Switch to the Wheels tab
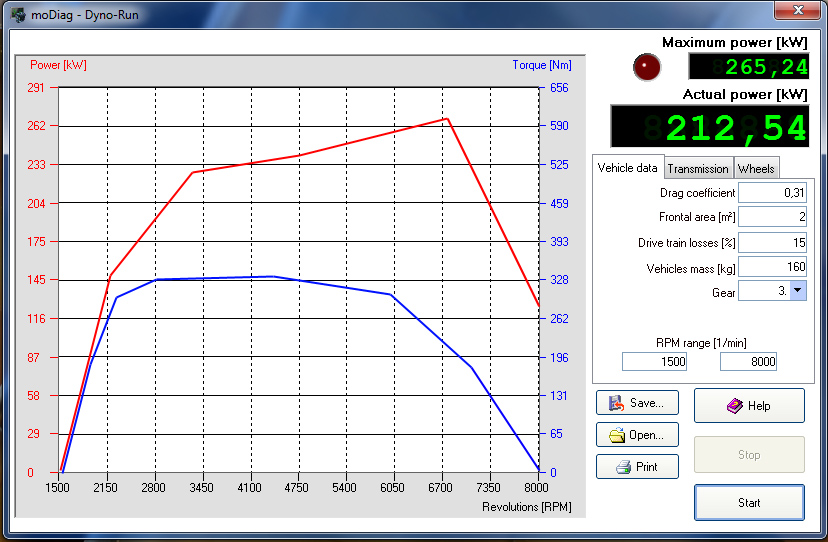Viewport: 828px width, 542px height. (756, 169)
